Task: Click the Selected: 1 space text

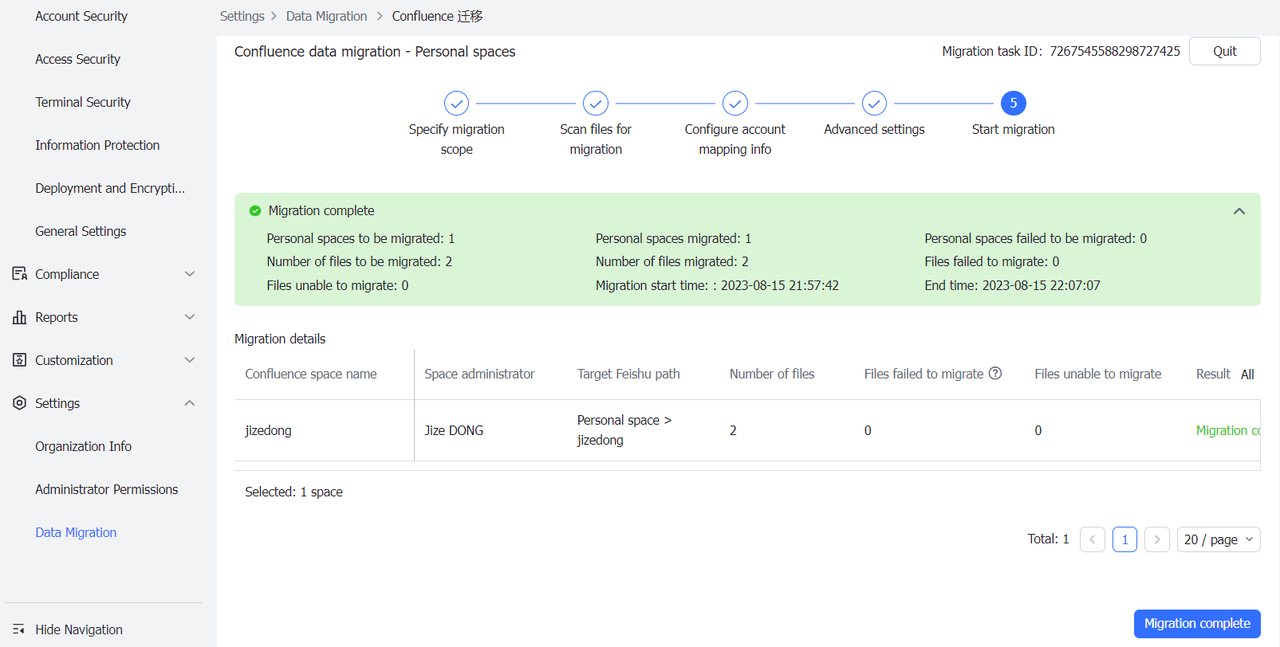Action: tap(294, 492)
